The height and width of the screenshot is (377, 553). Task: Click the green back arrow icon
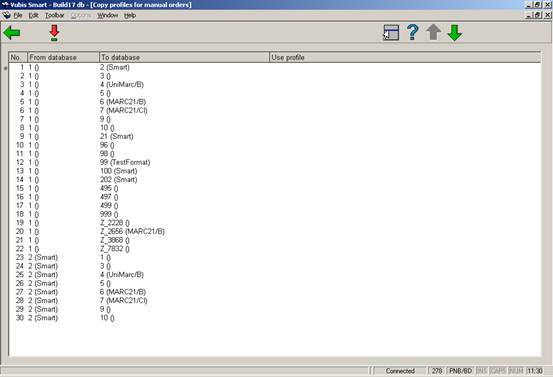12,33
